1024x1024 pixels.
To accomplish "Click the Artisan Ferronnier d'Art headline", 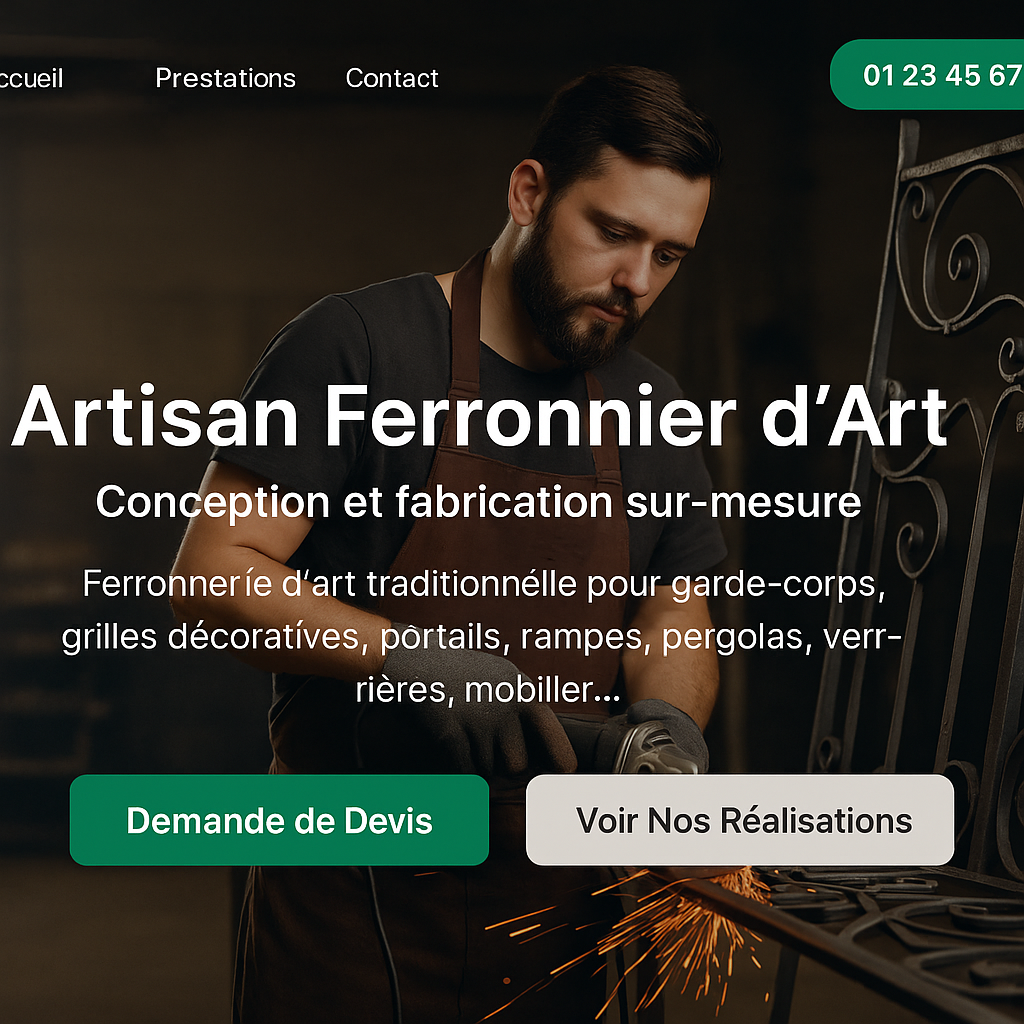I will pos(480,416).
